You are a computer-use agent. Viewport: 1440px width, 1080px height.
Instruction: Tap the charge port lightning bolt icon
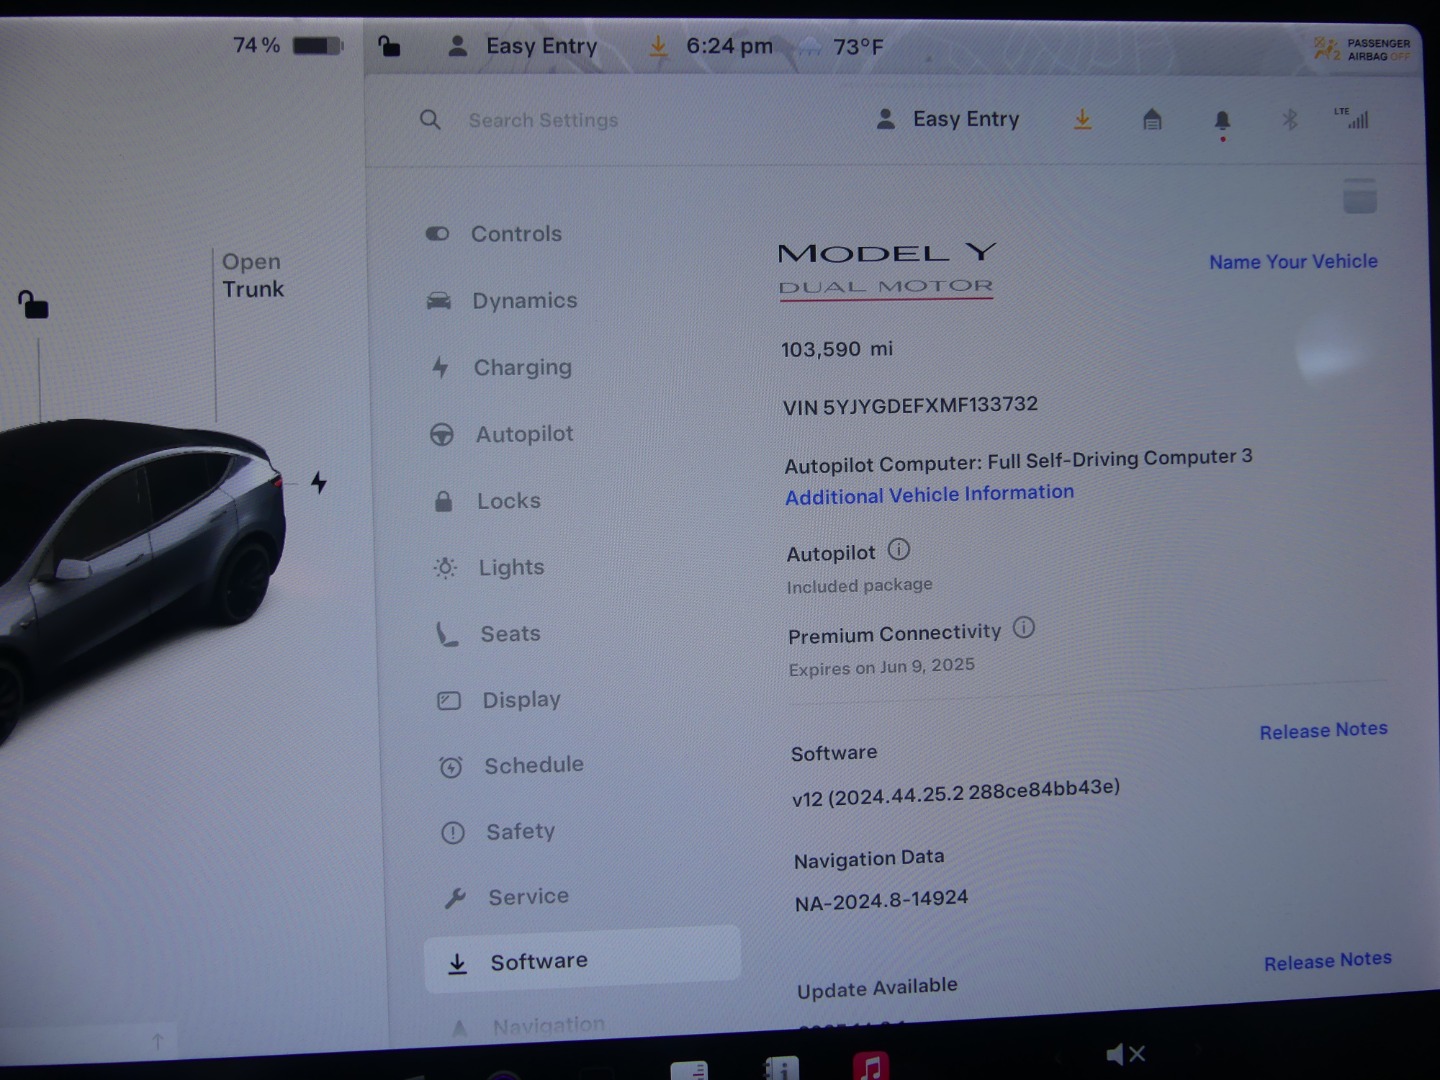319,483
